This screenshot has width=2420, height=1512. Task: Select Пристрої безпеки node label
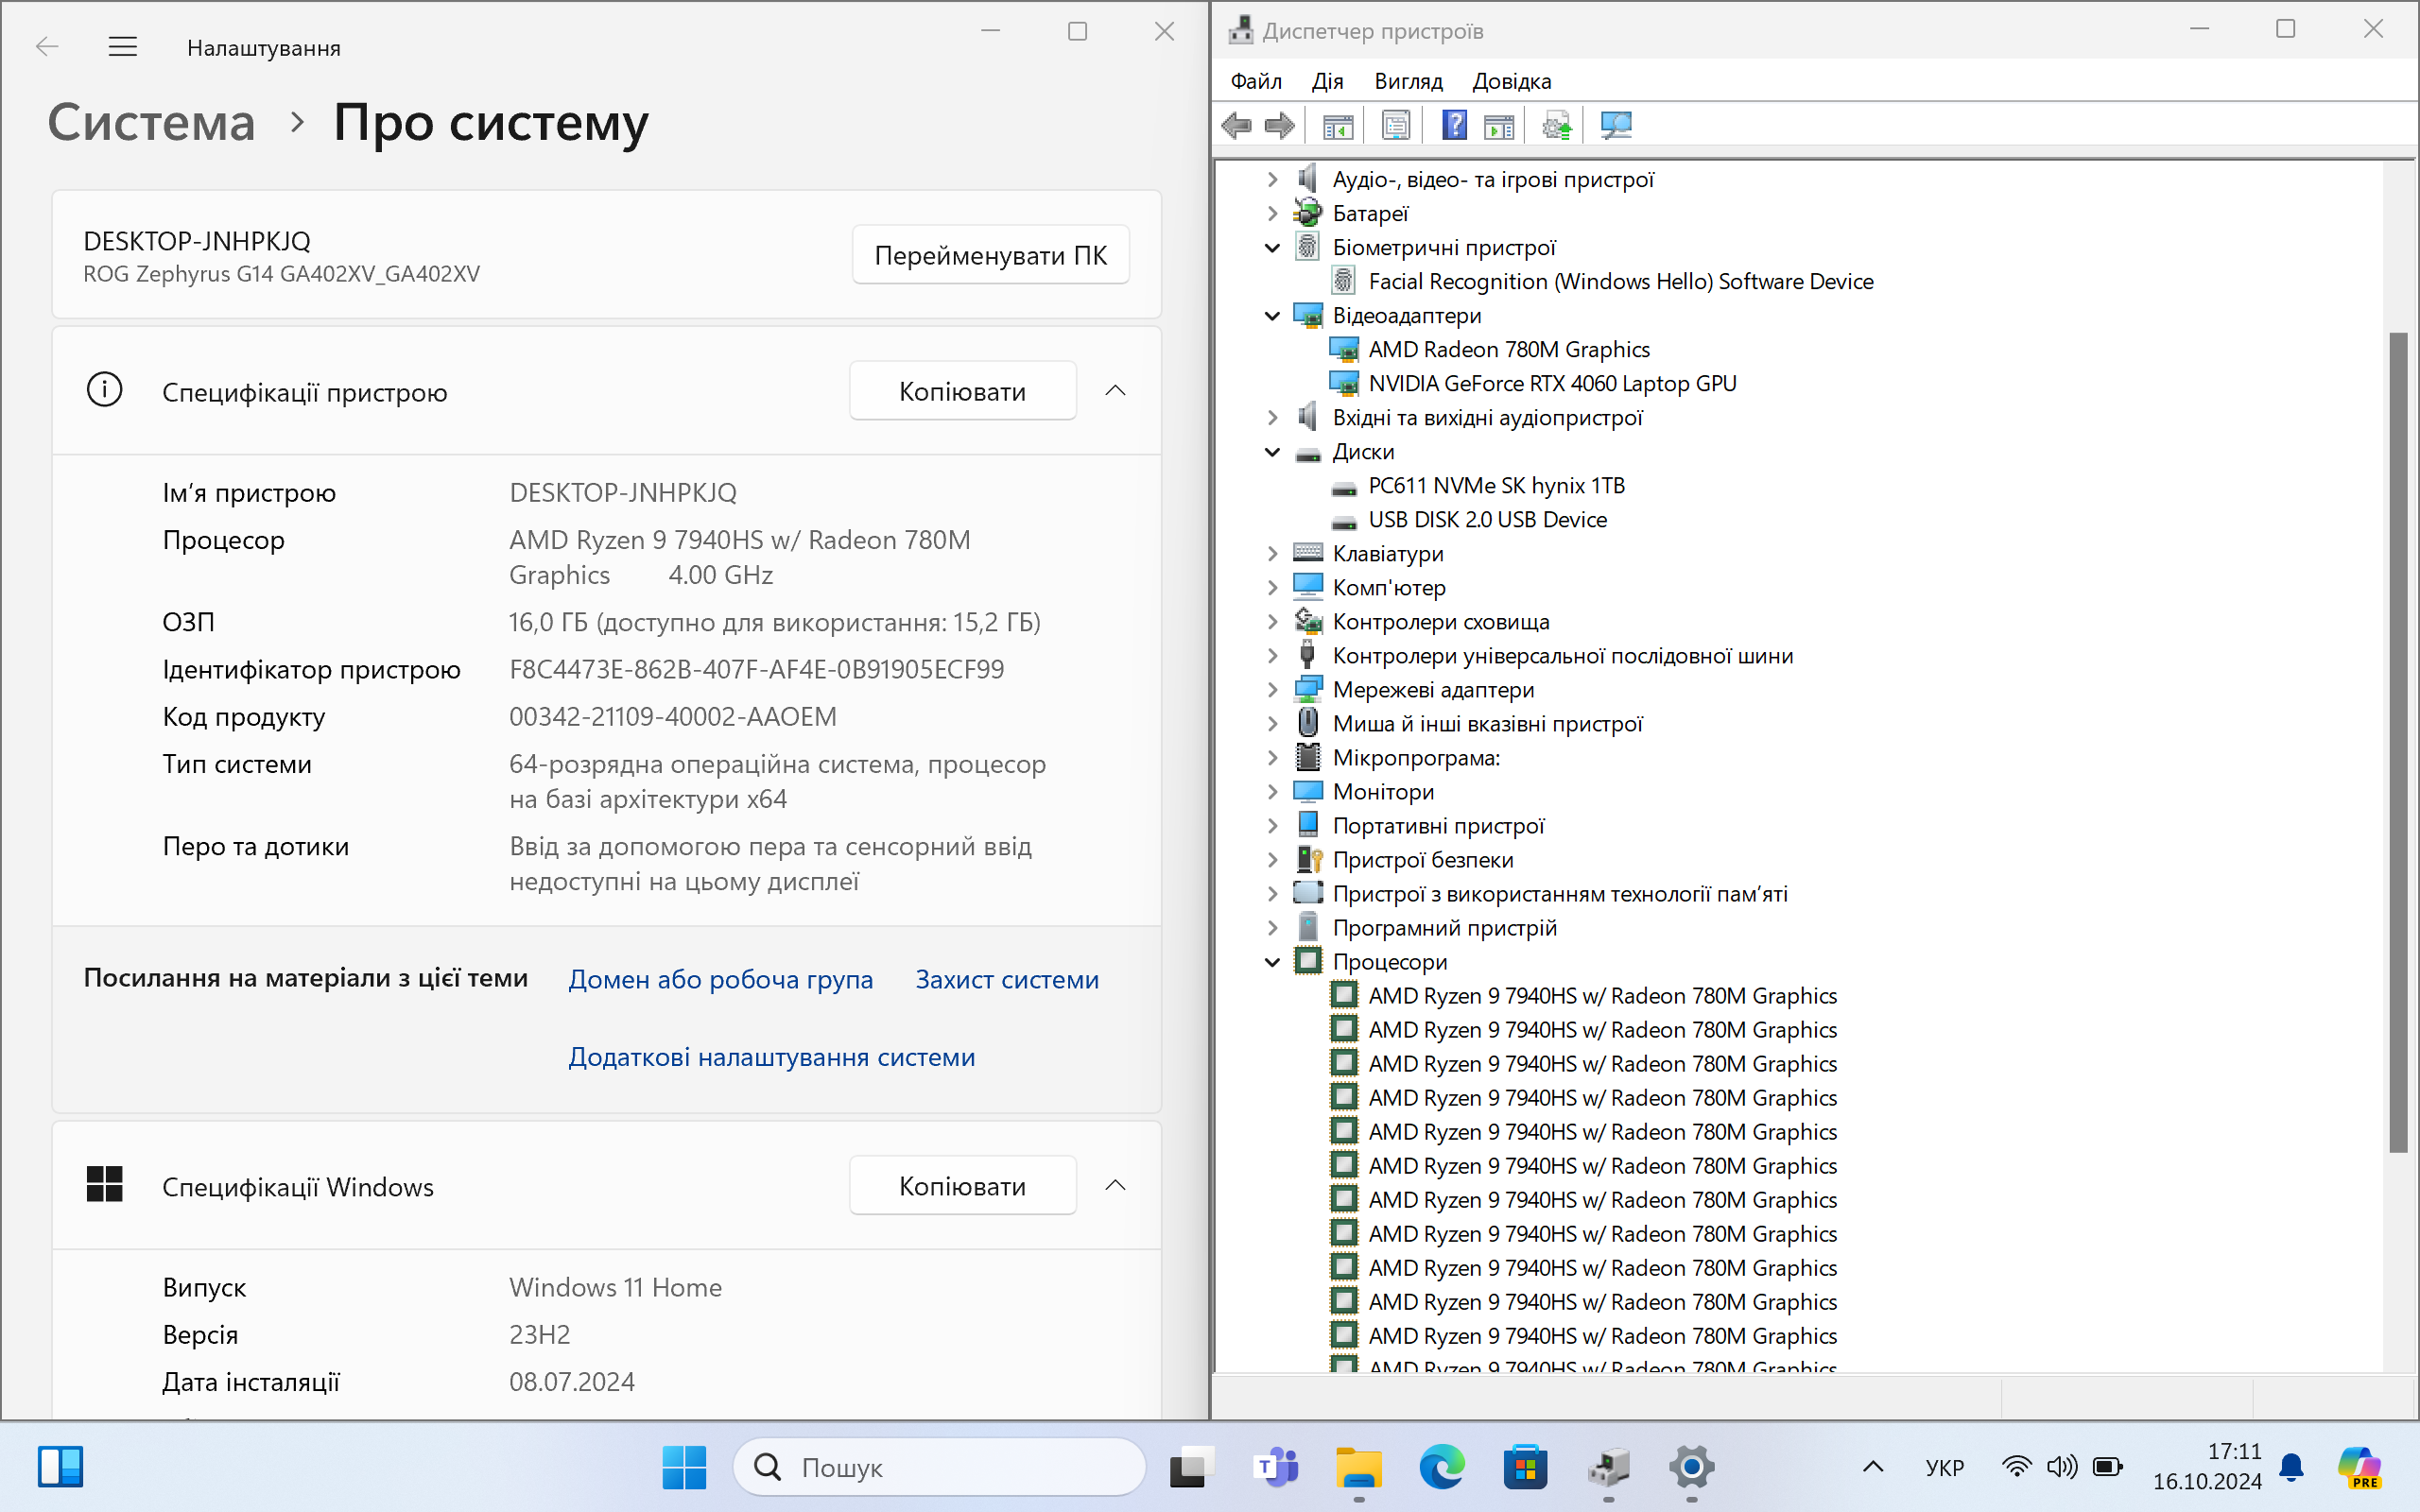1422,859
